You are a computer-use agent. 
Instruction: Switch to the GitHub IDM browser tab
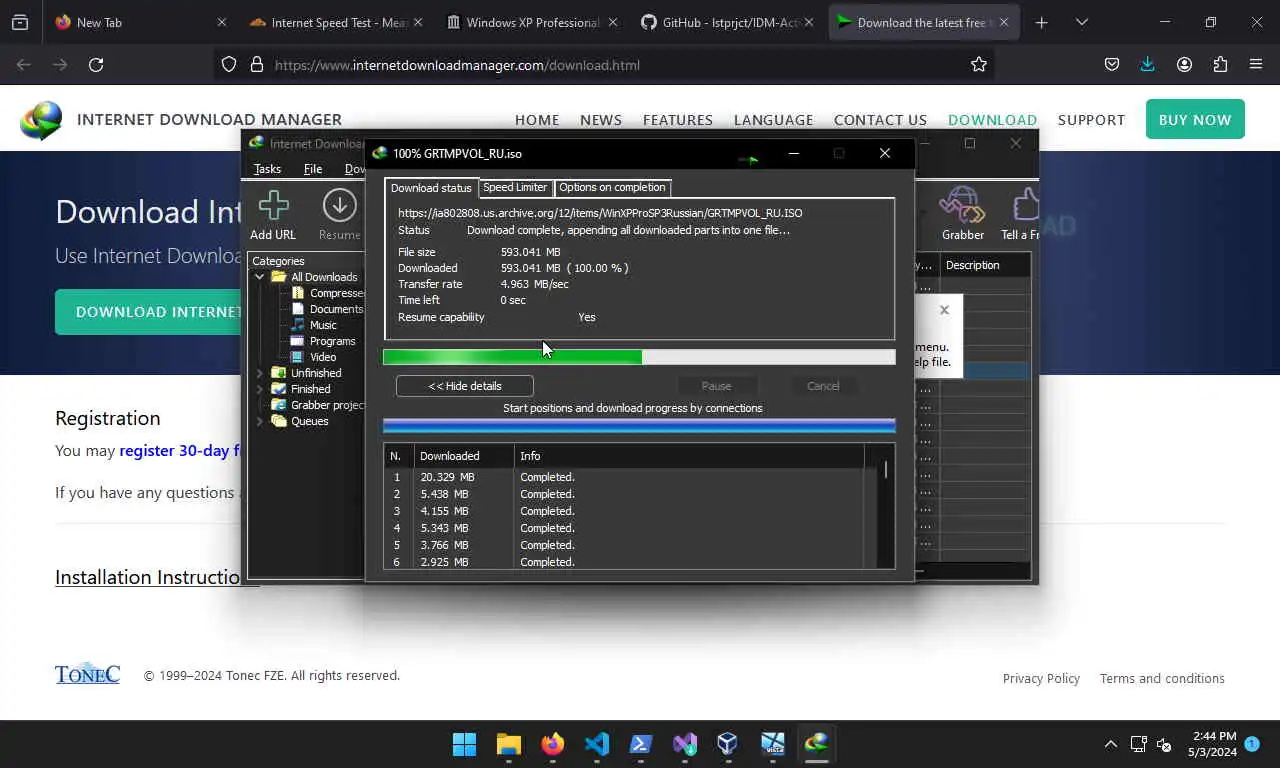click(x=729, y=22)
